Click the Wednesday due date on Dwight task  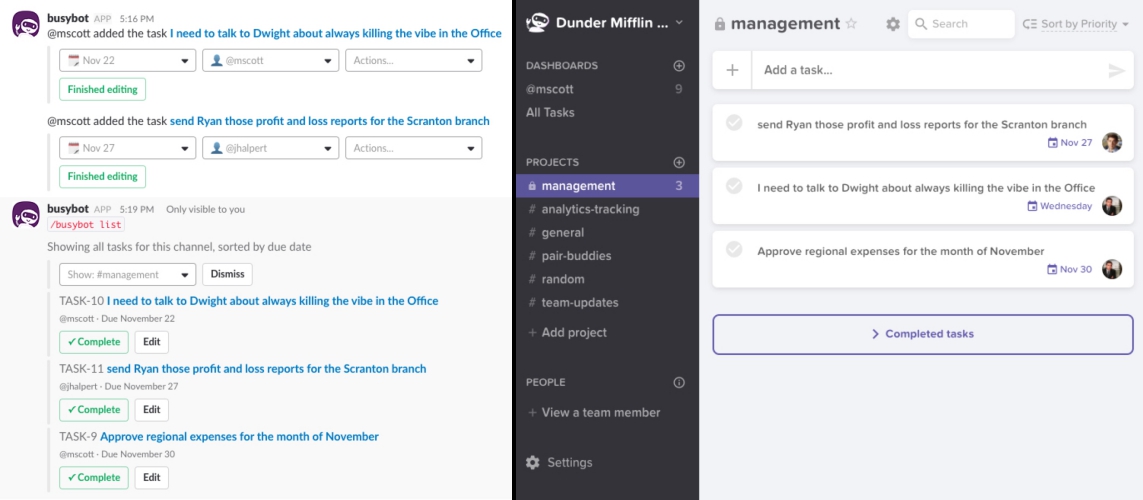1059,206
